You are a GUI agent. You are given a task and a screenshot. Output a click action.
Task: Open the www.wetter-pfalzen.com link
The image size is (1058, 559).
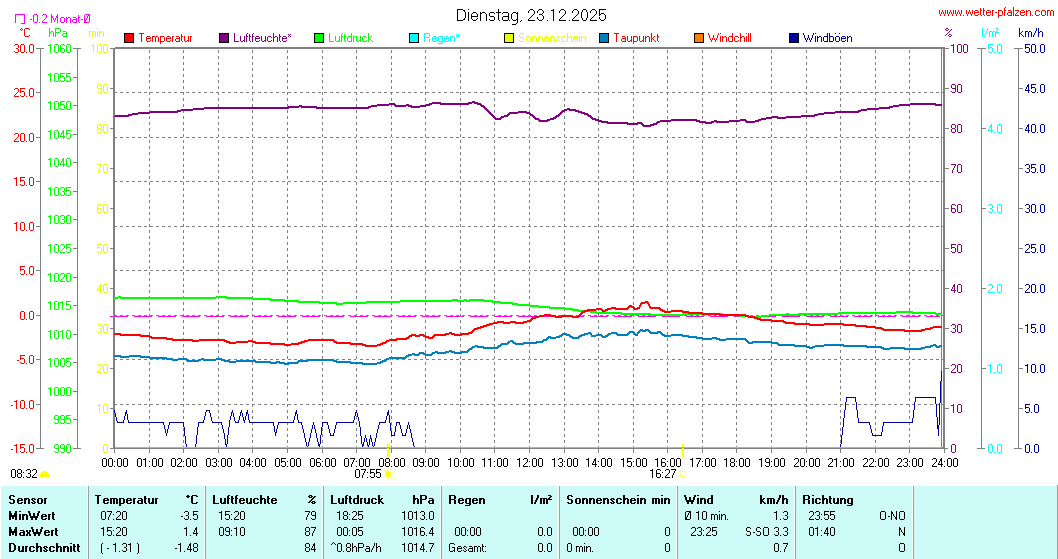[x=996, y=13]
